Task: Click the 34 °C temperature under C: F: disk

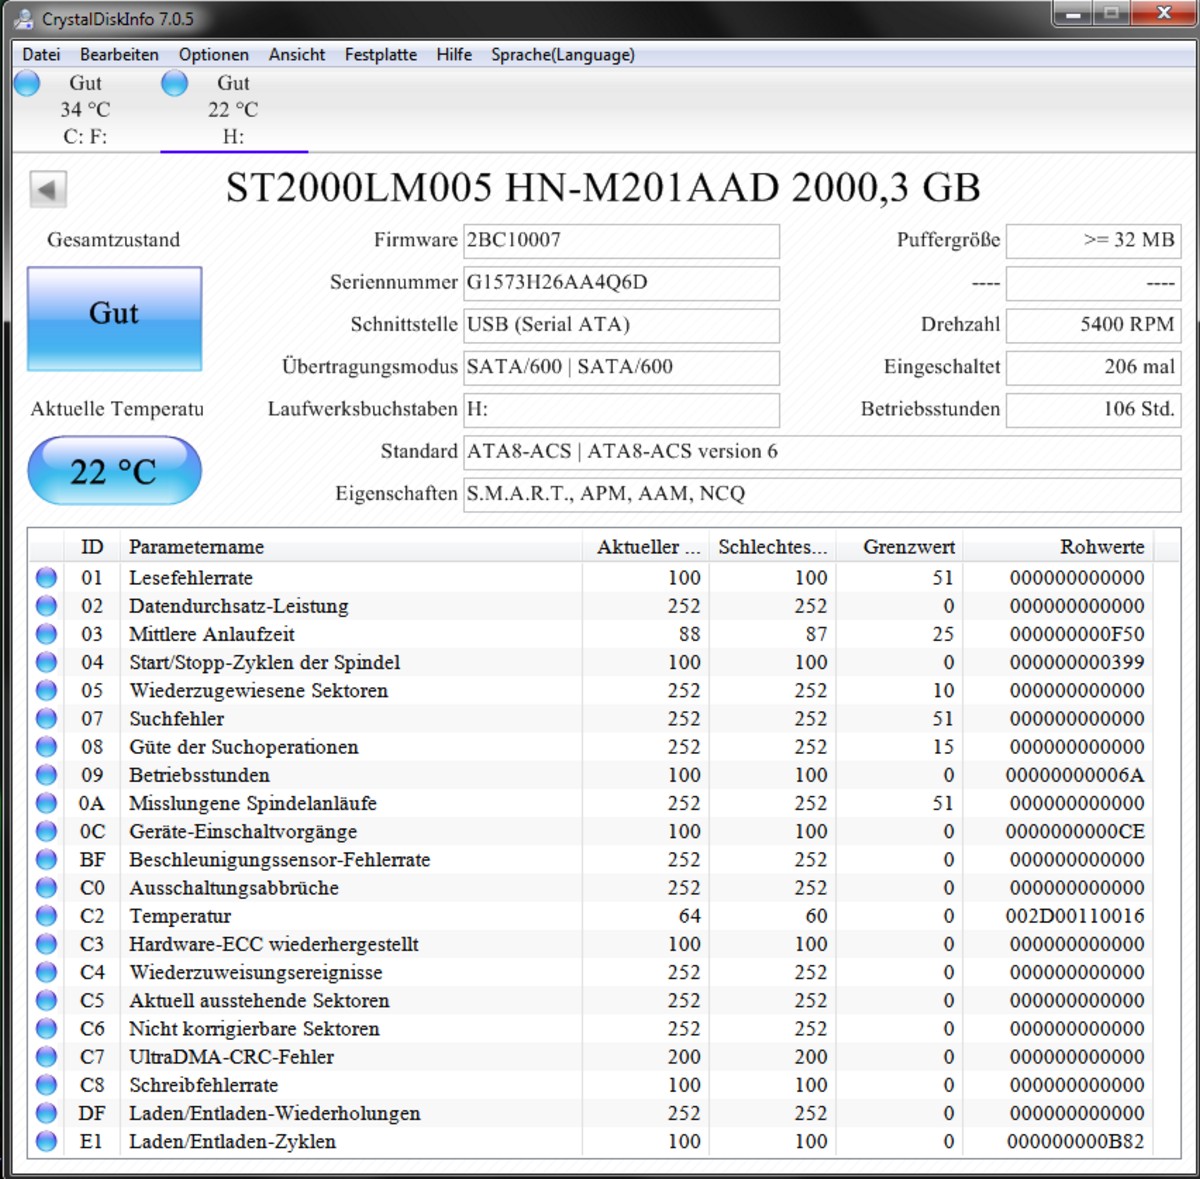Action: (85, 110)
